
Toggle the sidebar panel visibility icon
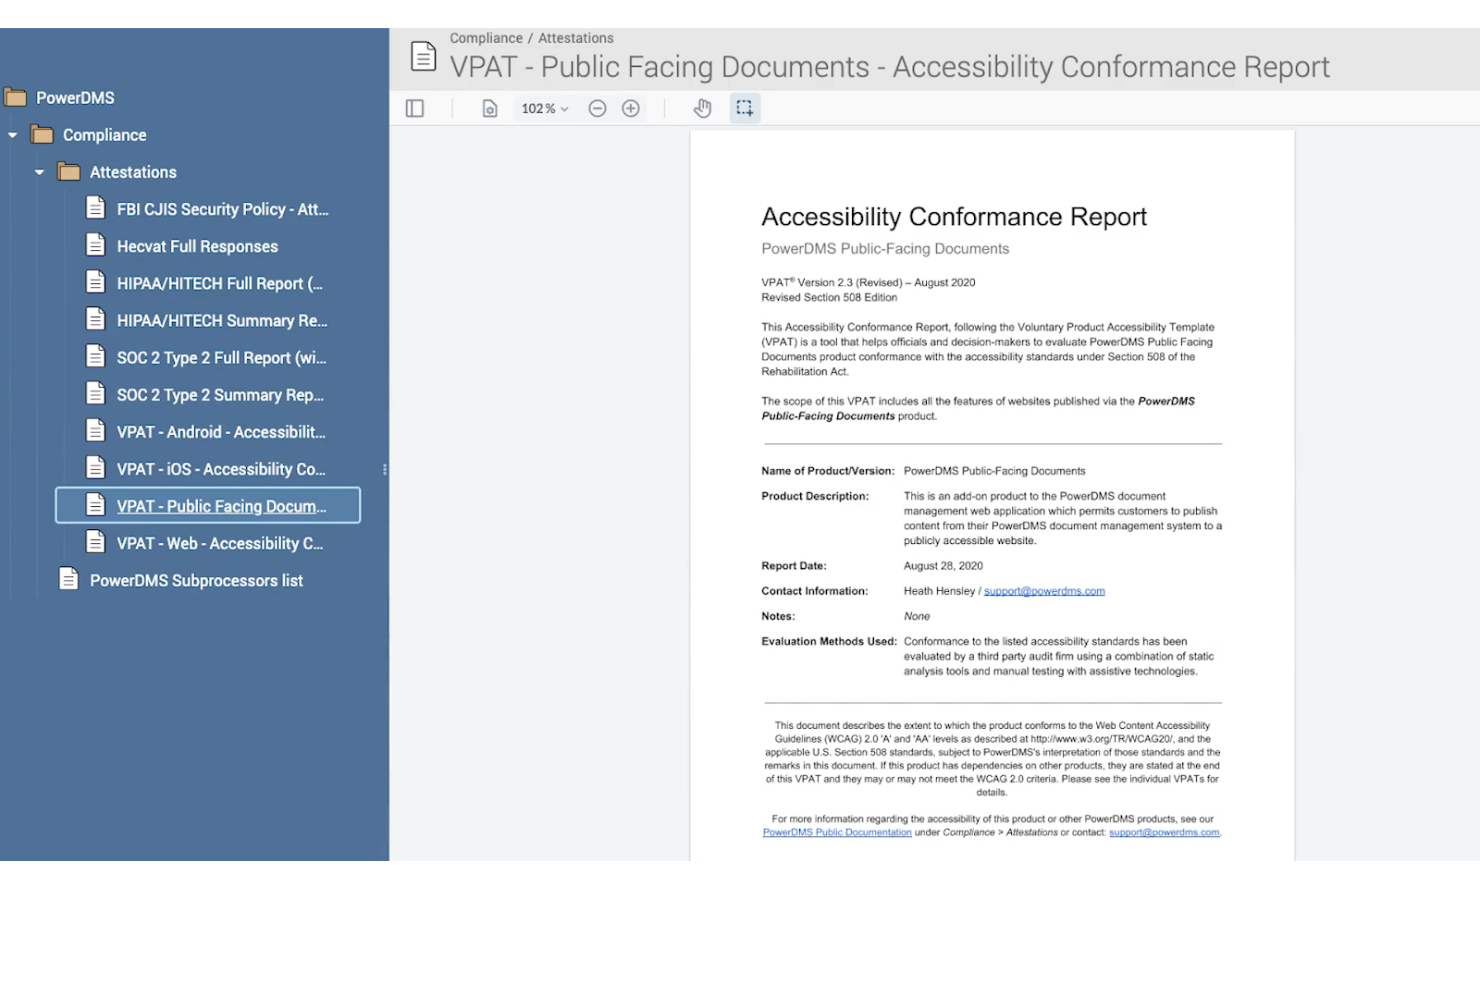pyautogui.click(x=415, y=108)
